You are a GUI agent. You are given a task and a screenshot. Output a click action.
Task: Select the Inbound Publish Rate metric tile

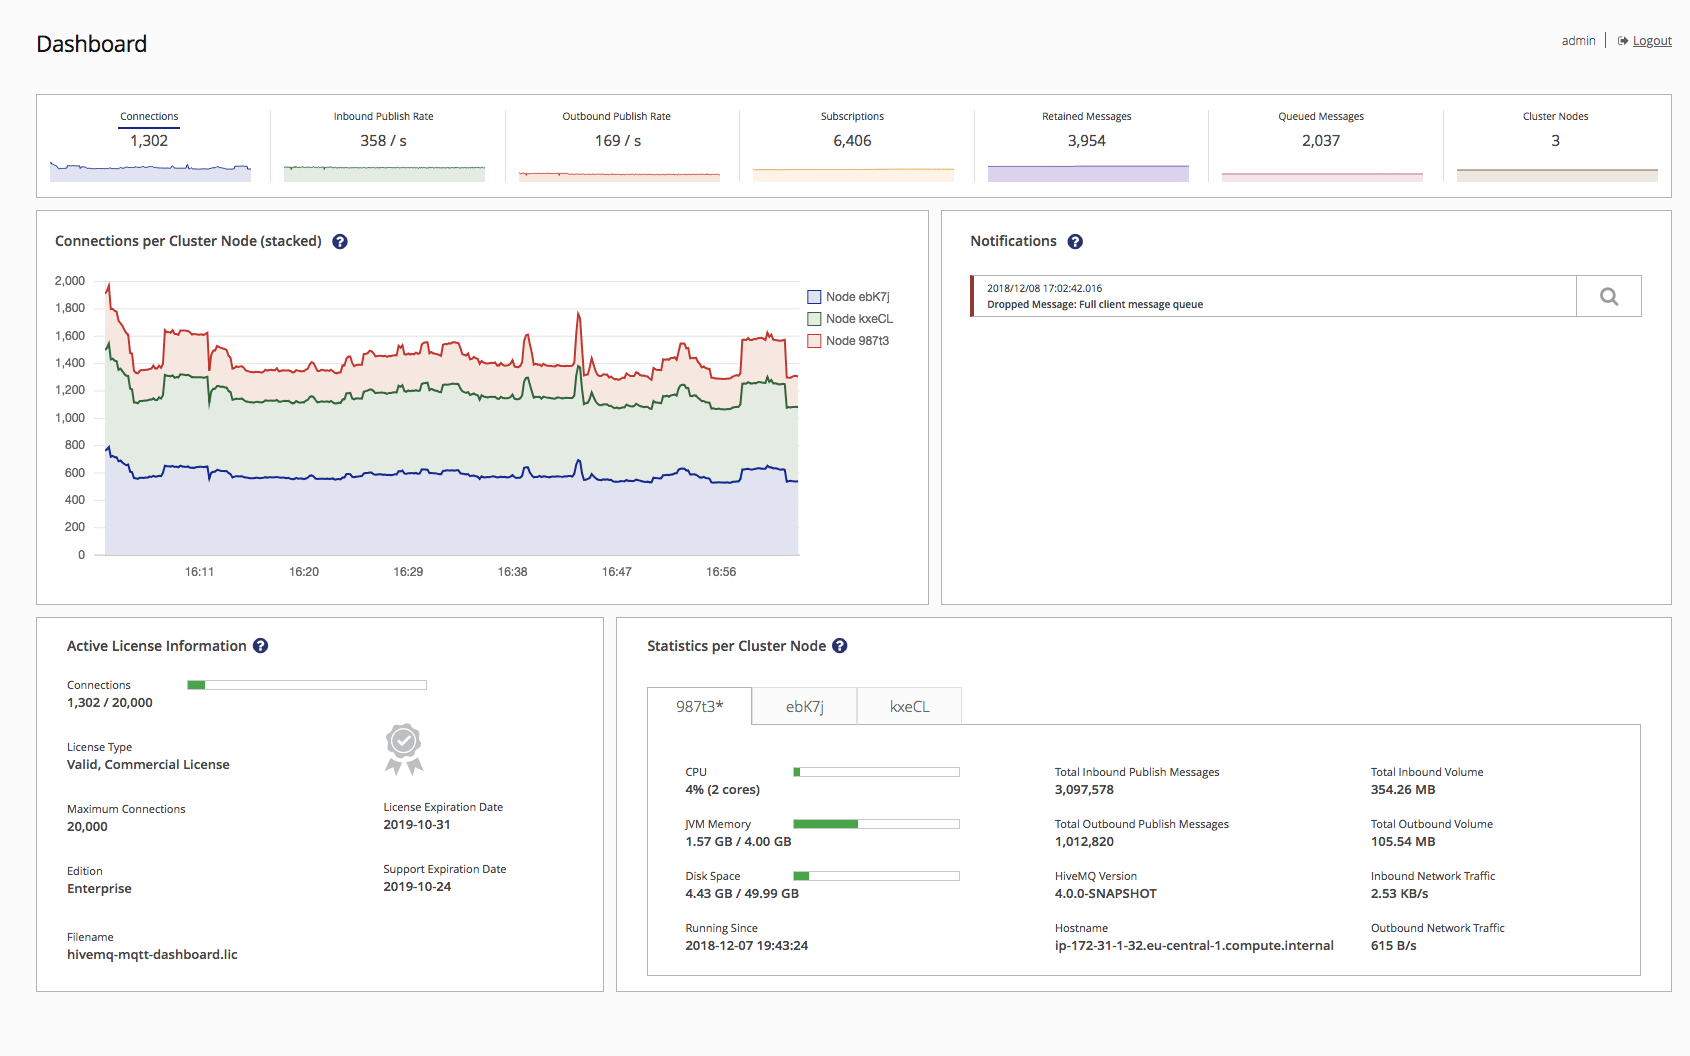[384, 141]
